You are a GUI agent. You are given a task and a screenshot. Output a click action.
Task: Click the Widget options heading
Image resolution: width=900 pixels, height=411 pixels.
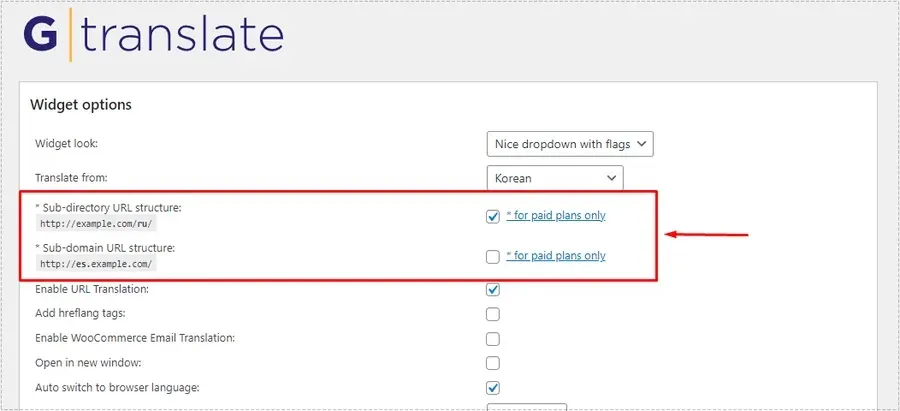80,104
